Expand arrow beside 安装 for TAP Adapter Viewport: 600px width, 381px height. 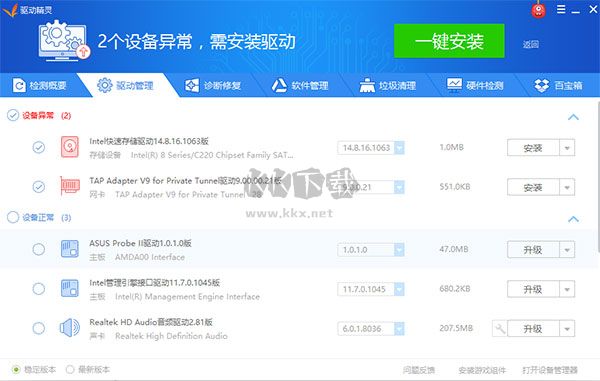pos(567,187)
